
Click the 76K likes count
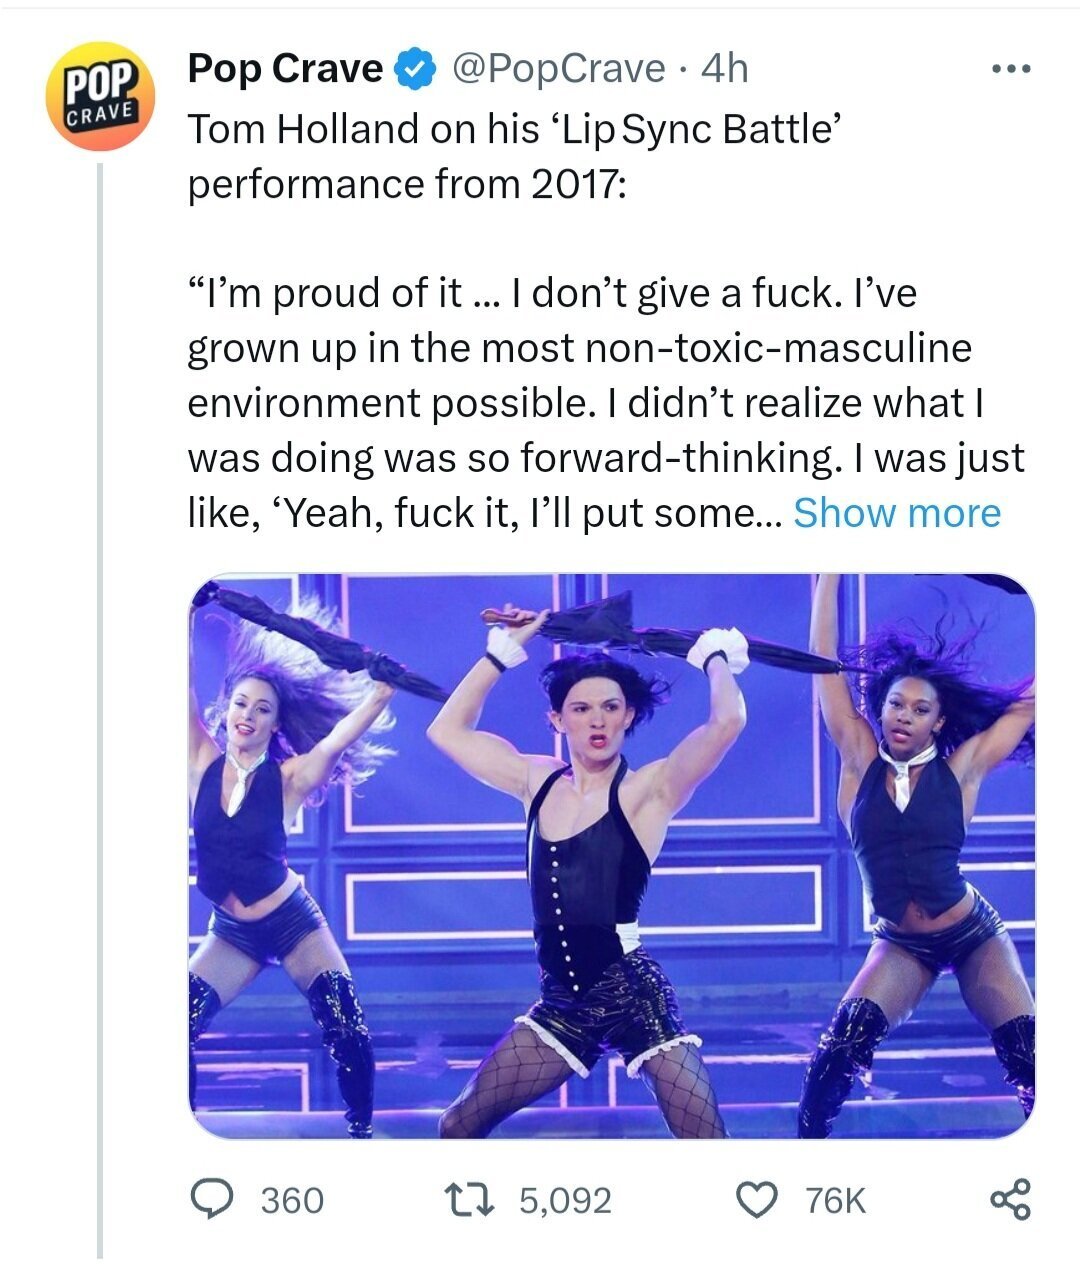point(836,1199)
